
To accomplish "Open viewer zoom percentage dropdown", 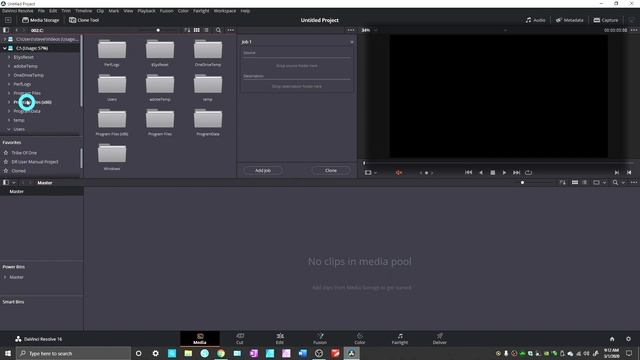I will pyautogui.click(x=369, y=30).
